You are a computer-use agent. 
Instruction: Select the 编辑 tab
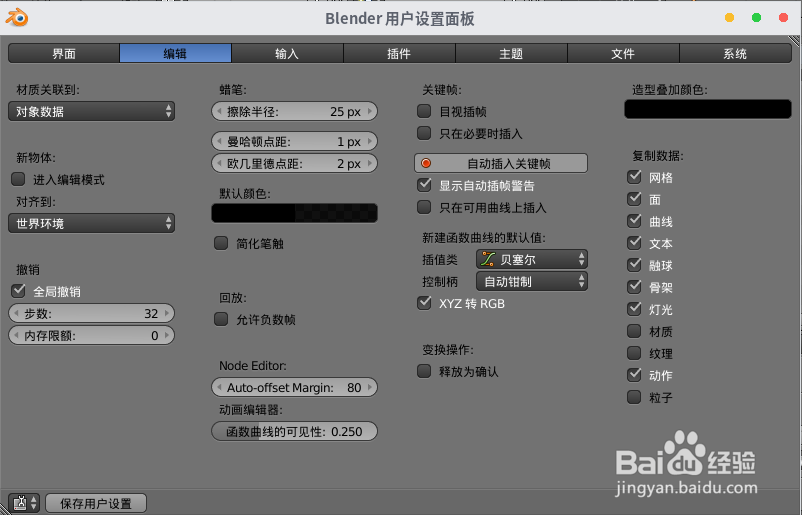175,53
